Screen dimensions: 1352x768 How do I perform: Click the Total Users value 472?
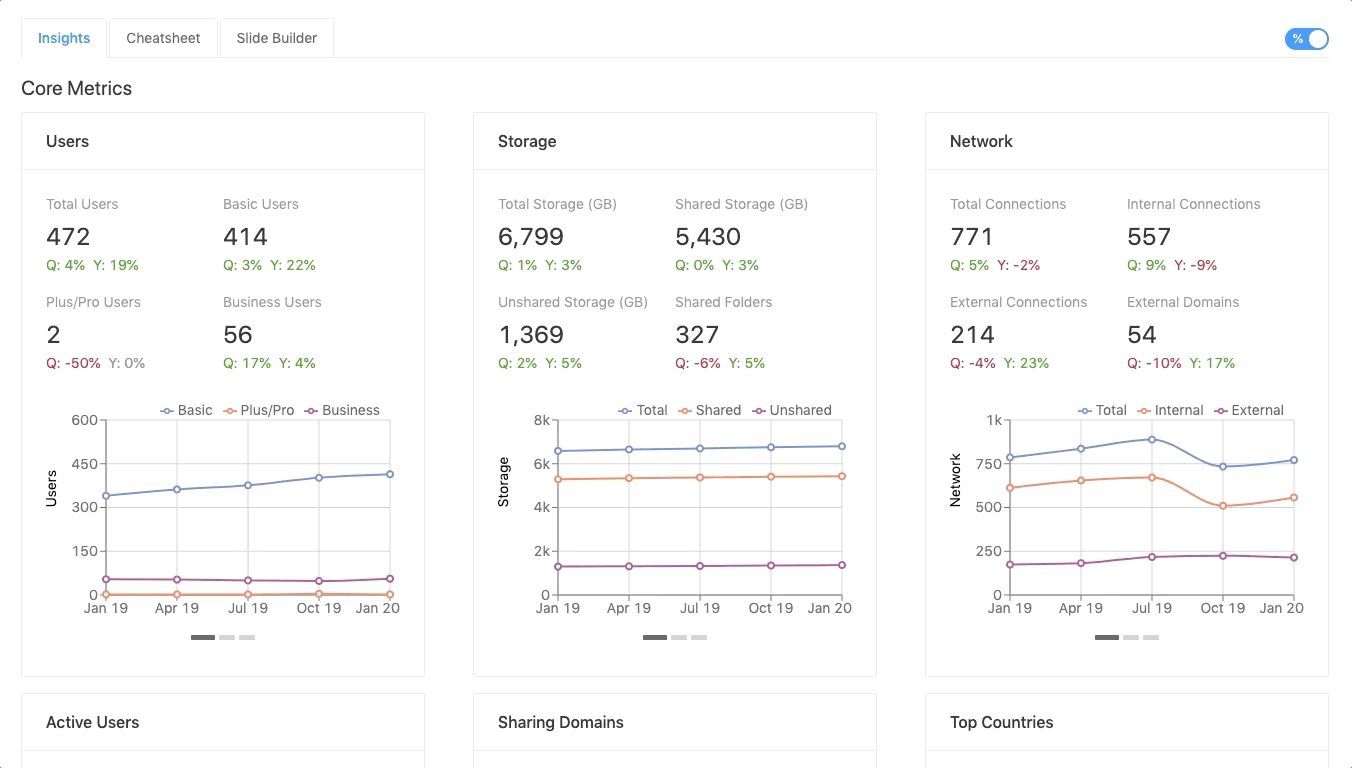coord(68,237)
